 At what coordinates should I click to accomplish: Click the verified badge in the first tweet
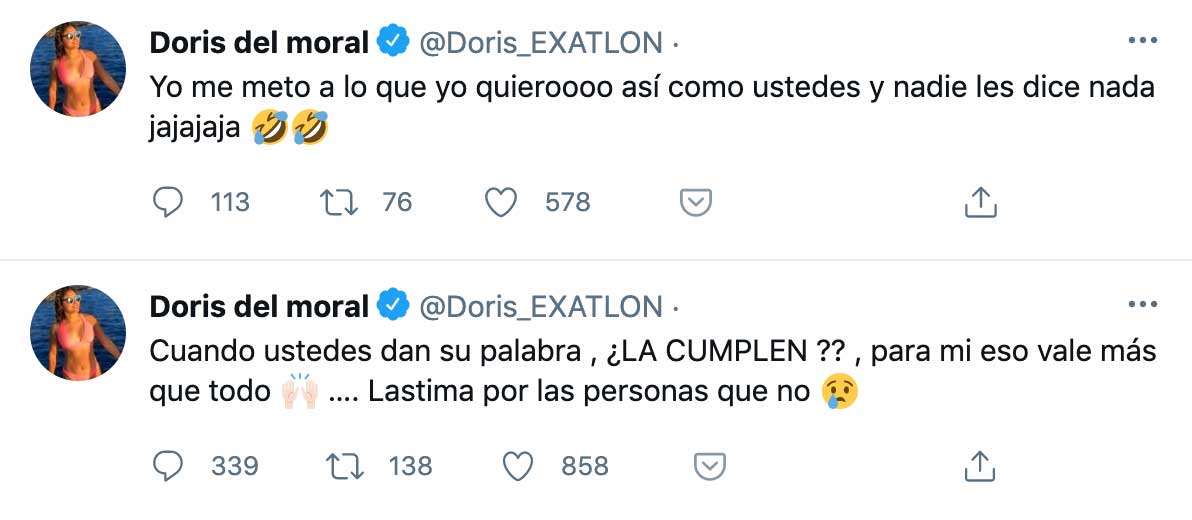392,42
